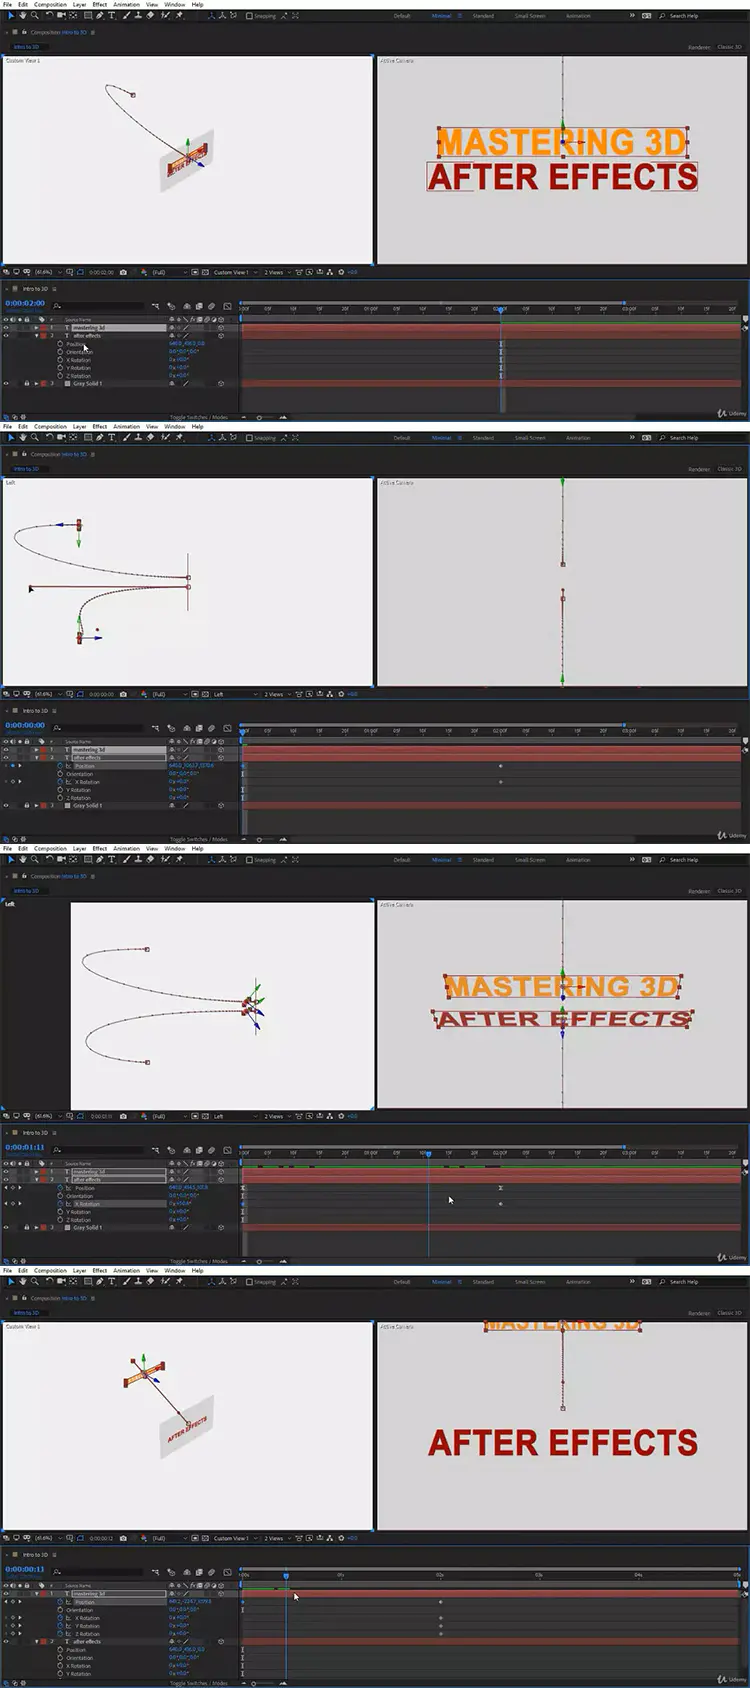750x1688 pixels.
Task: Open the Left view dropdown in the 0:00:00:00 viewer
Action: 234,694
